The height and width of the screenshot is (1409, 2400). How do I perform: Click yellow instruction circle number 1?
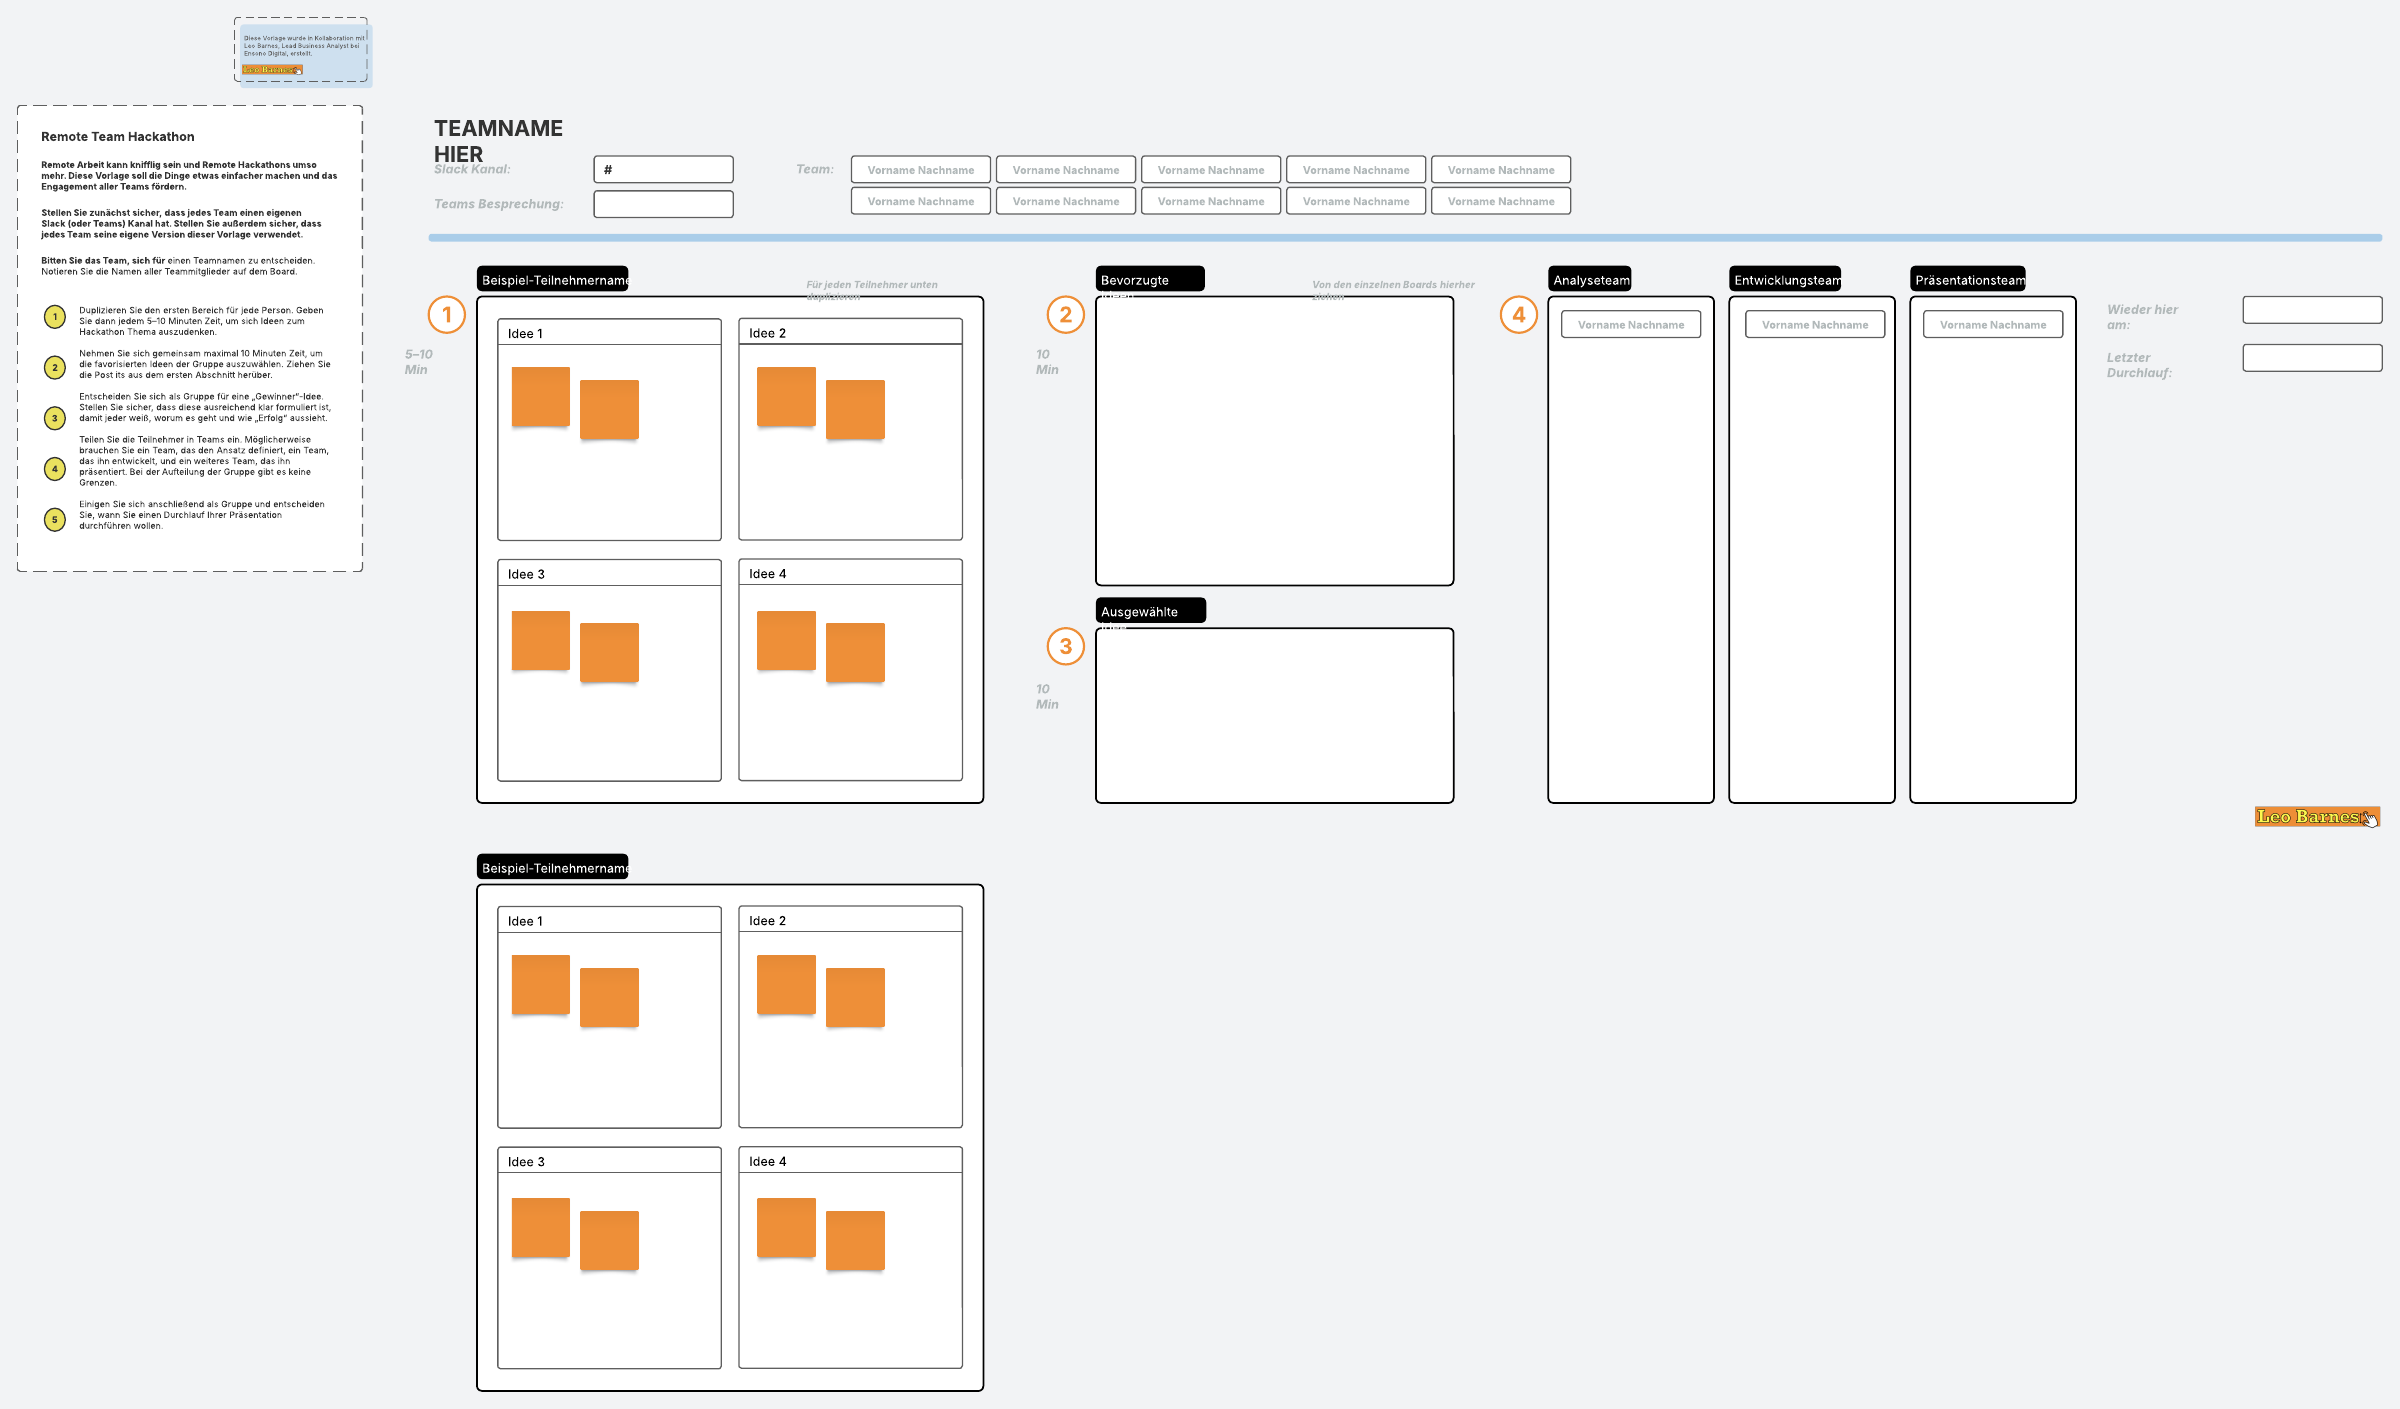[55, 317]
